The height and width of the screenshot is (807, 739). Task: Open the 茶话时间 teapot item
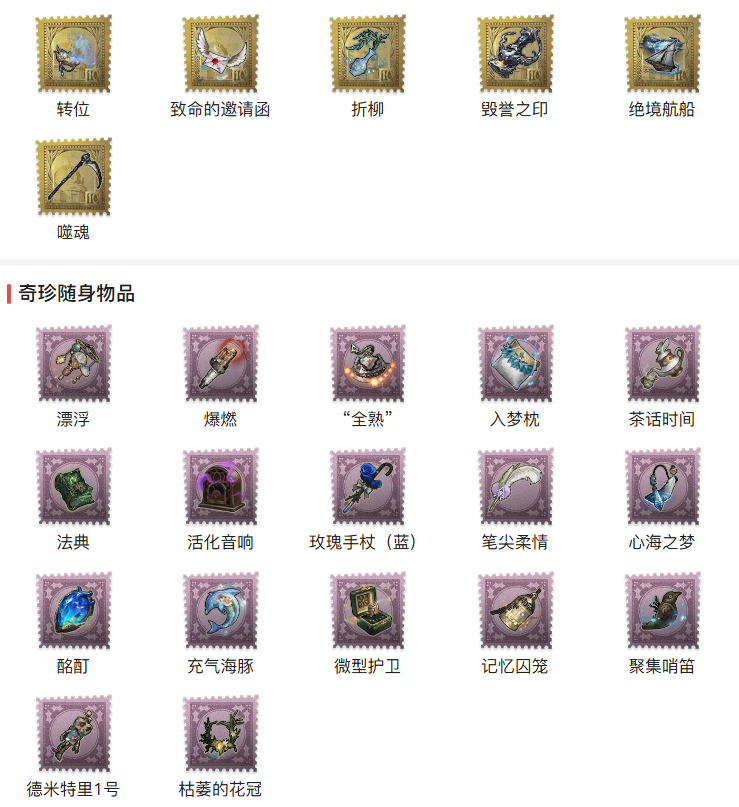point(662,364)
